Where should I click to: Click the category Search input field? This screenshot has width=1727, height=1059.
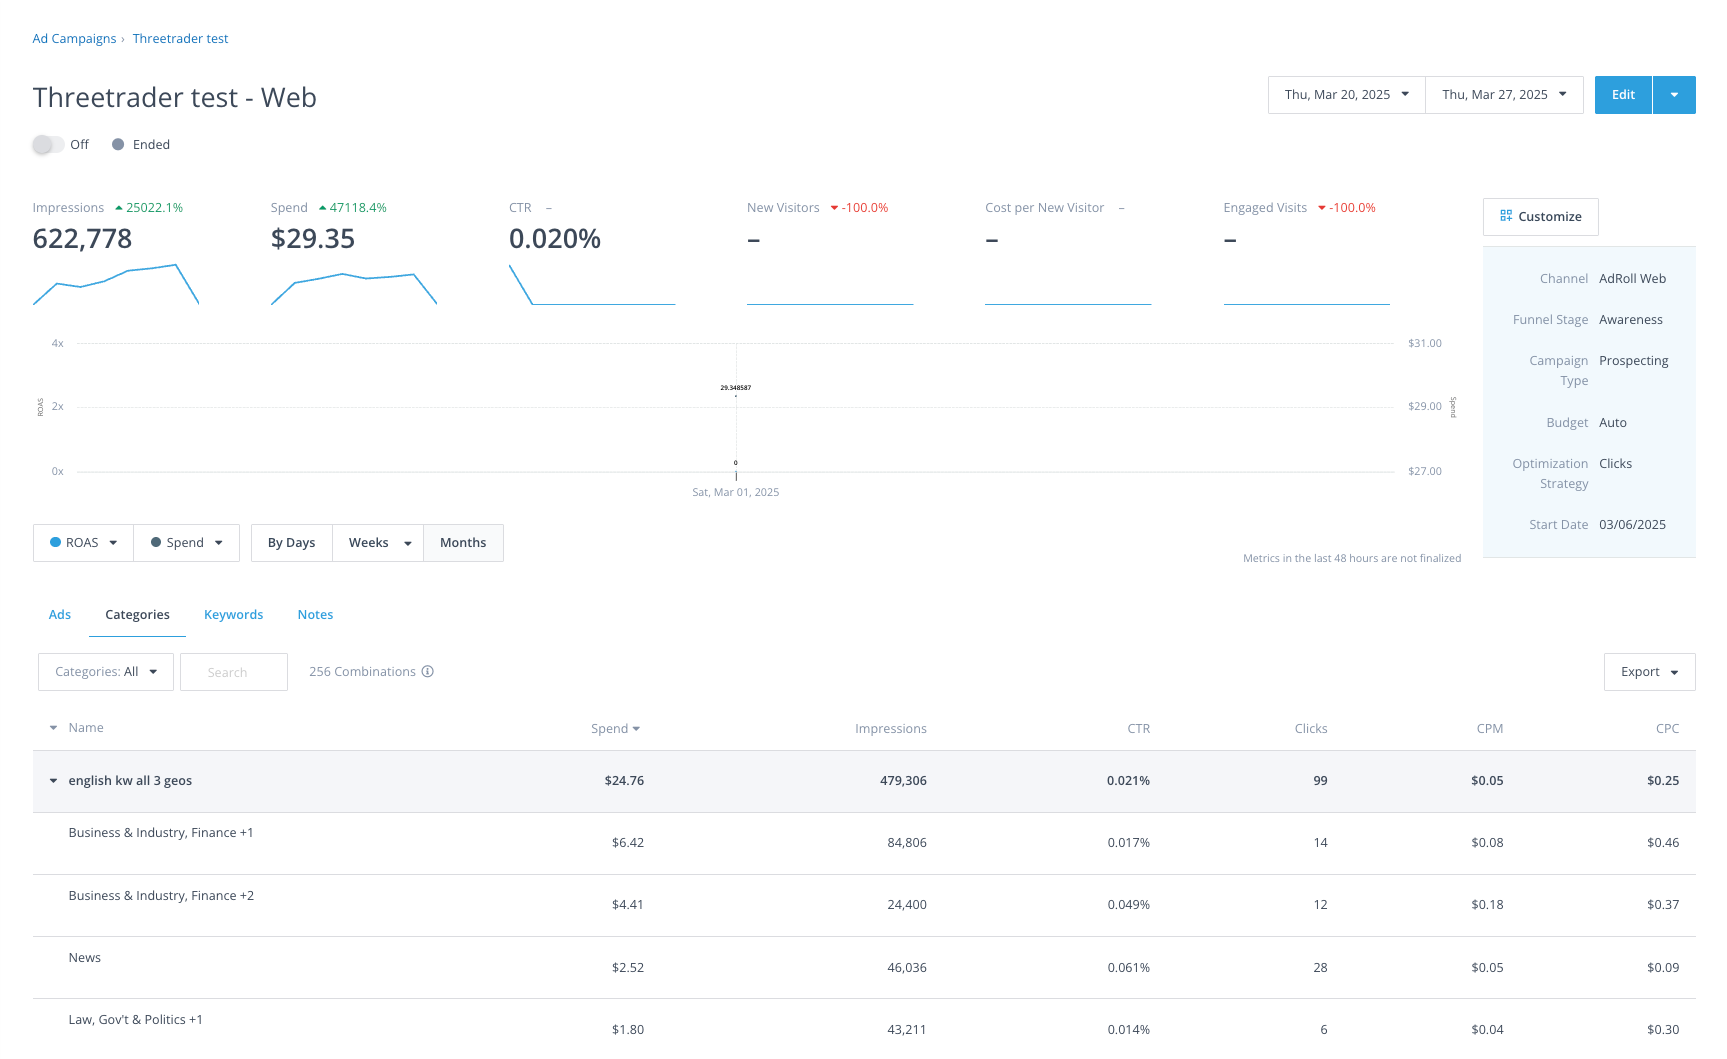(x=233, y=671)
